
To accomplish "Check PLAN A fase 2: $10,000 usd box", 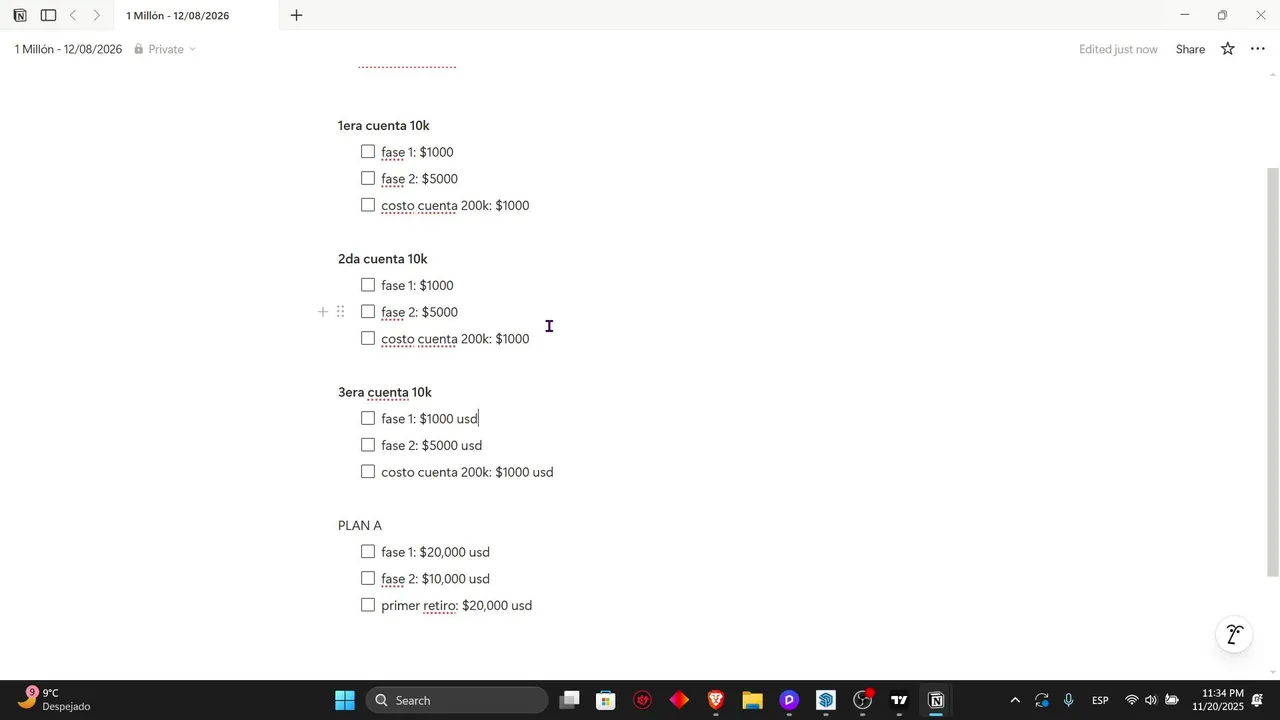I will (x=368, y=578).
